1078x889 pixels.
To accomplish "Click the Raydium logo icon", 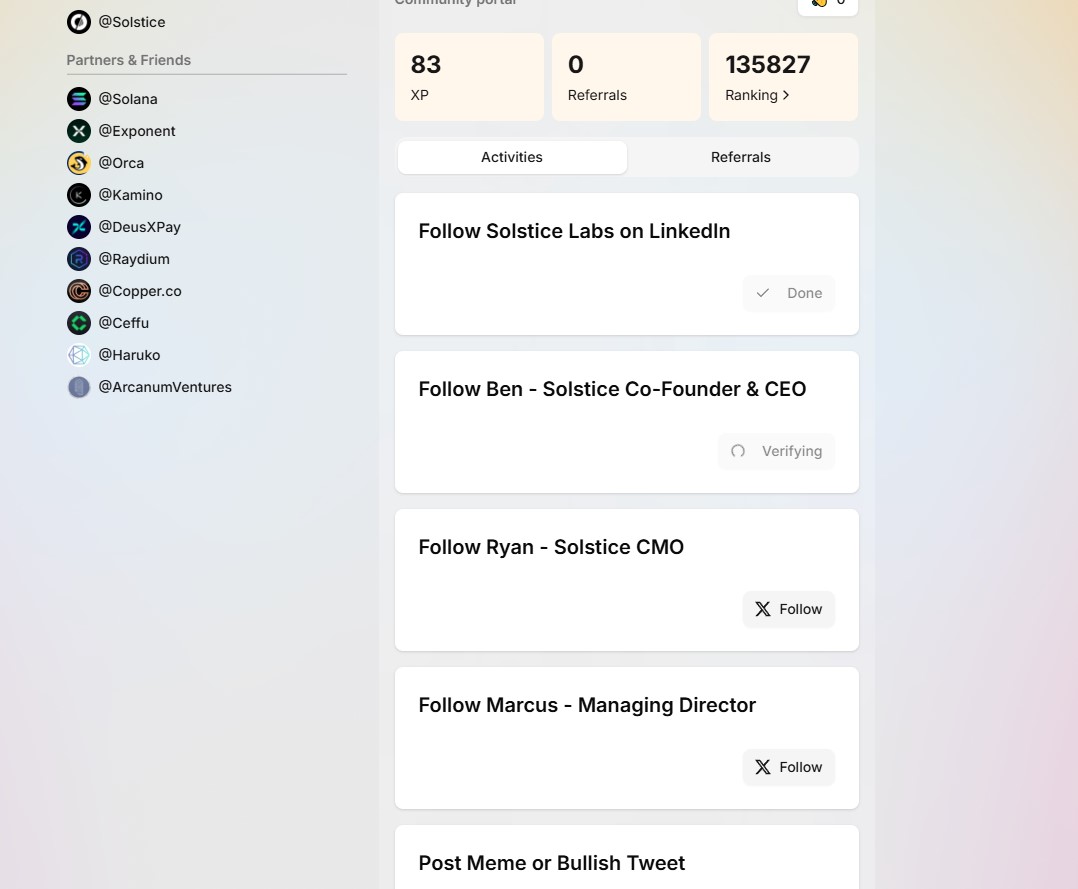I will coord(78,259).
